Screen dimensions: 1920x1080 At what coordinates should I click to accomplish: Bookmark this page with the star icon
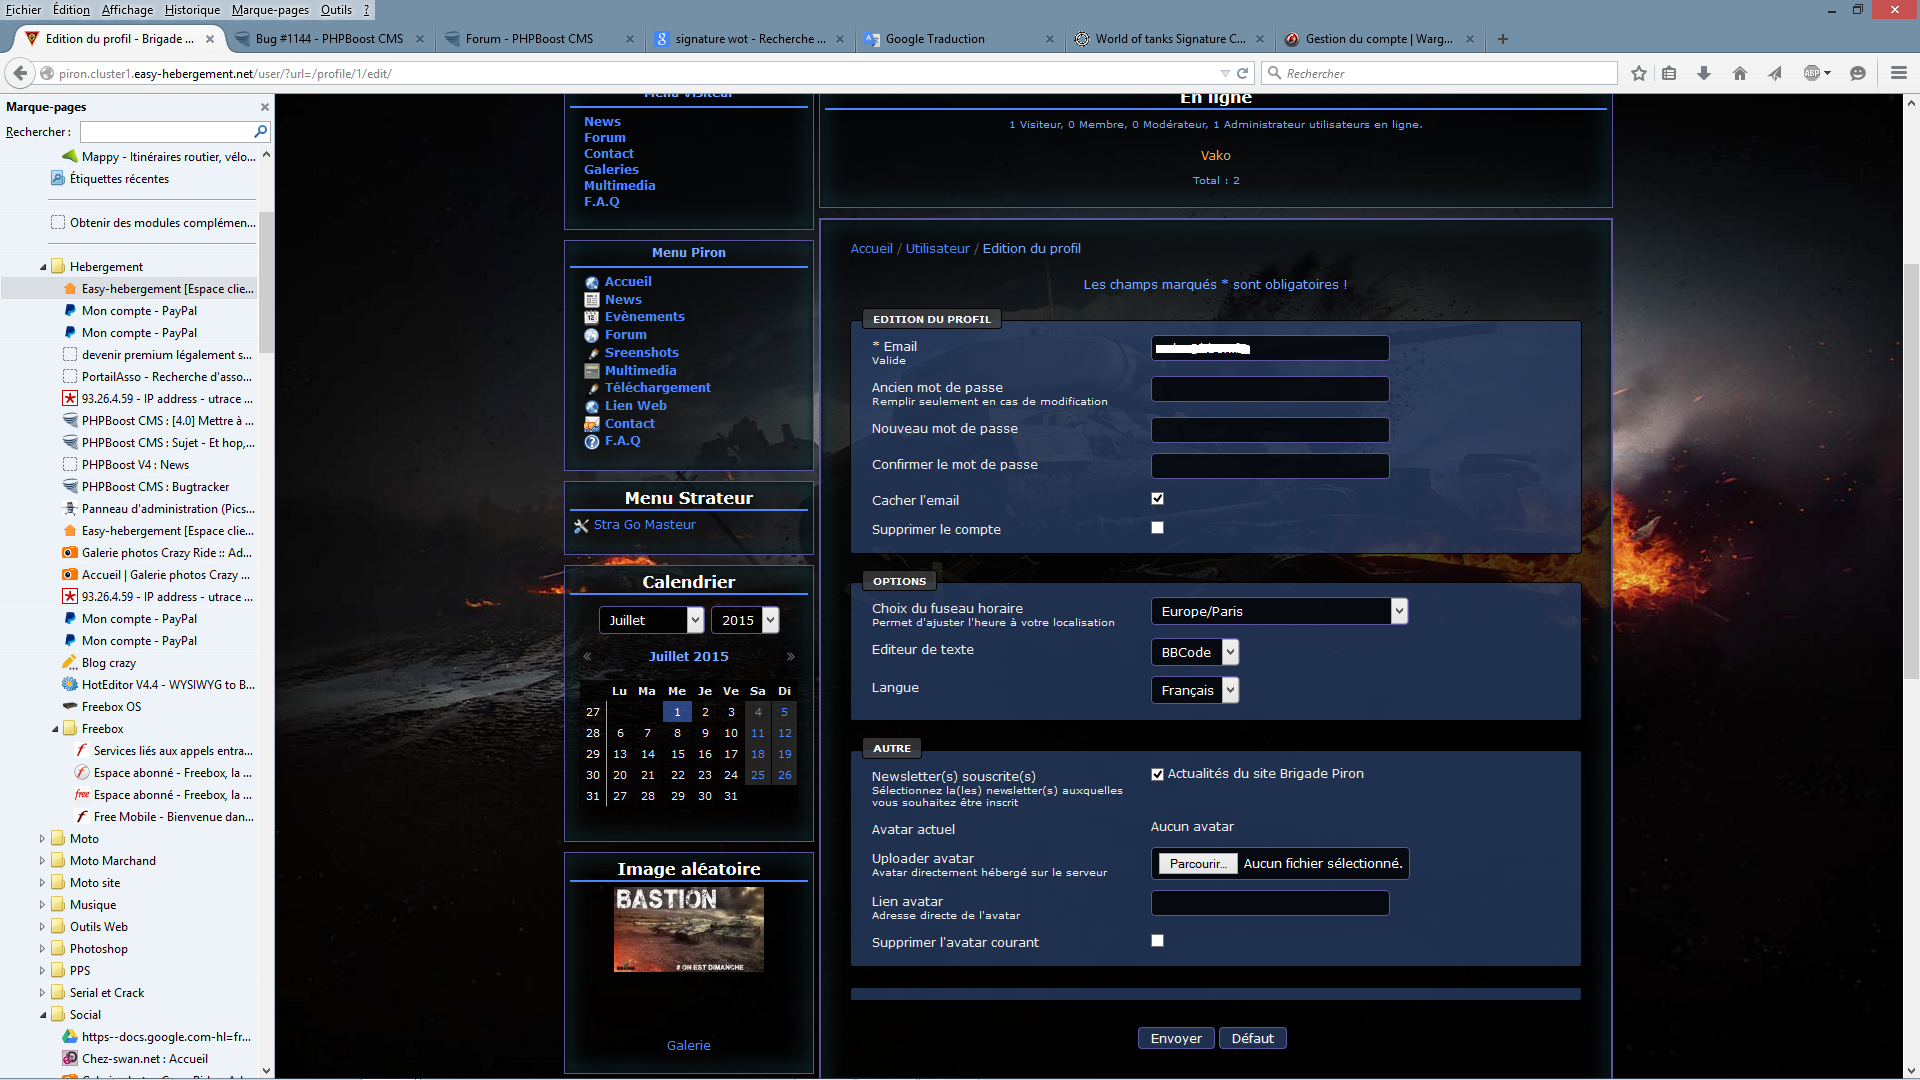coord(1638,73)
